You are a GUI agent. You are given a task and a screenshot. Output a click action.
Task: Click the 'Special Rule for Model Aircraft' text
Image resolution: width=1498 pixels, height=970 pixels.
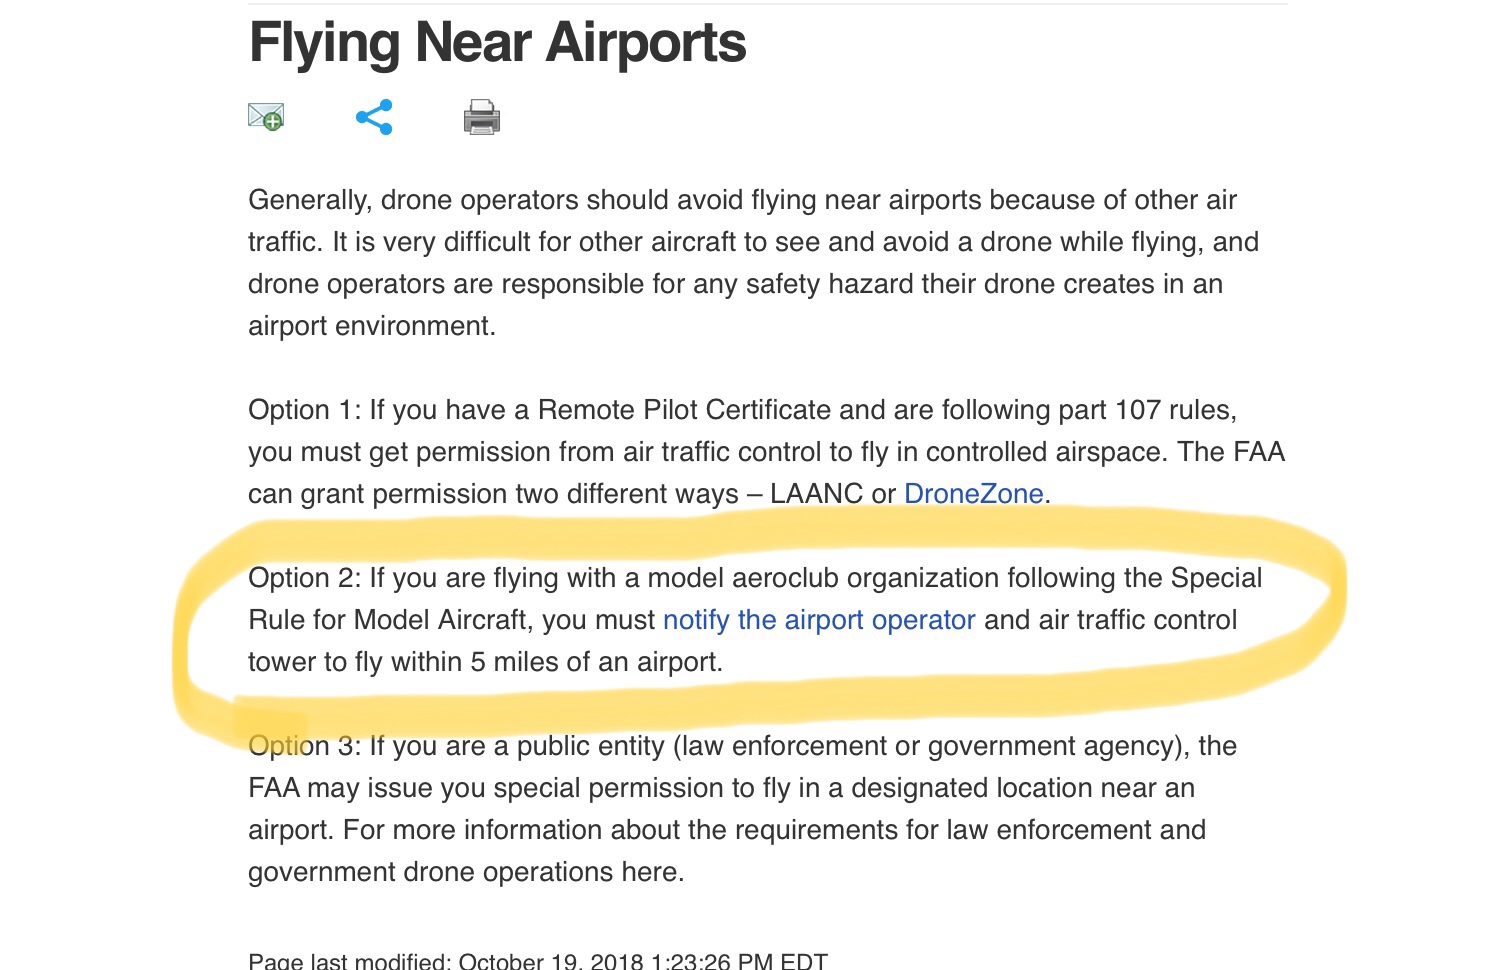tap(755, 599)
